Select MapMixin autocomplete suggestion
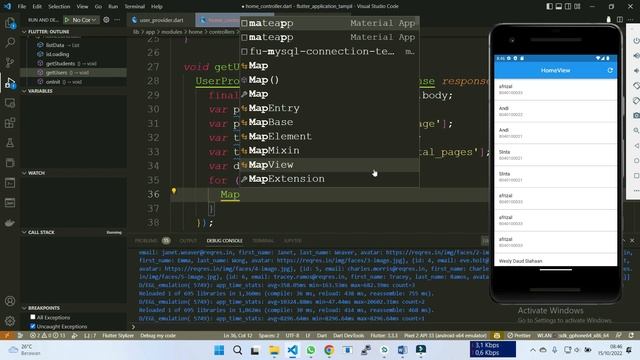Image resolution: width=640 pixels, height=360 pixels. click(x=329, y=151)
